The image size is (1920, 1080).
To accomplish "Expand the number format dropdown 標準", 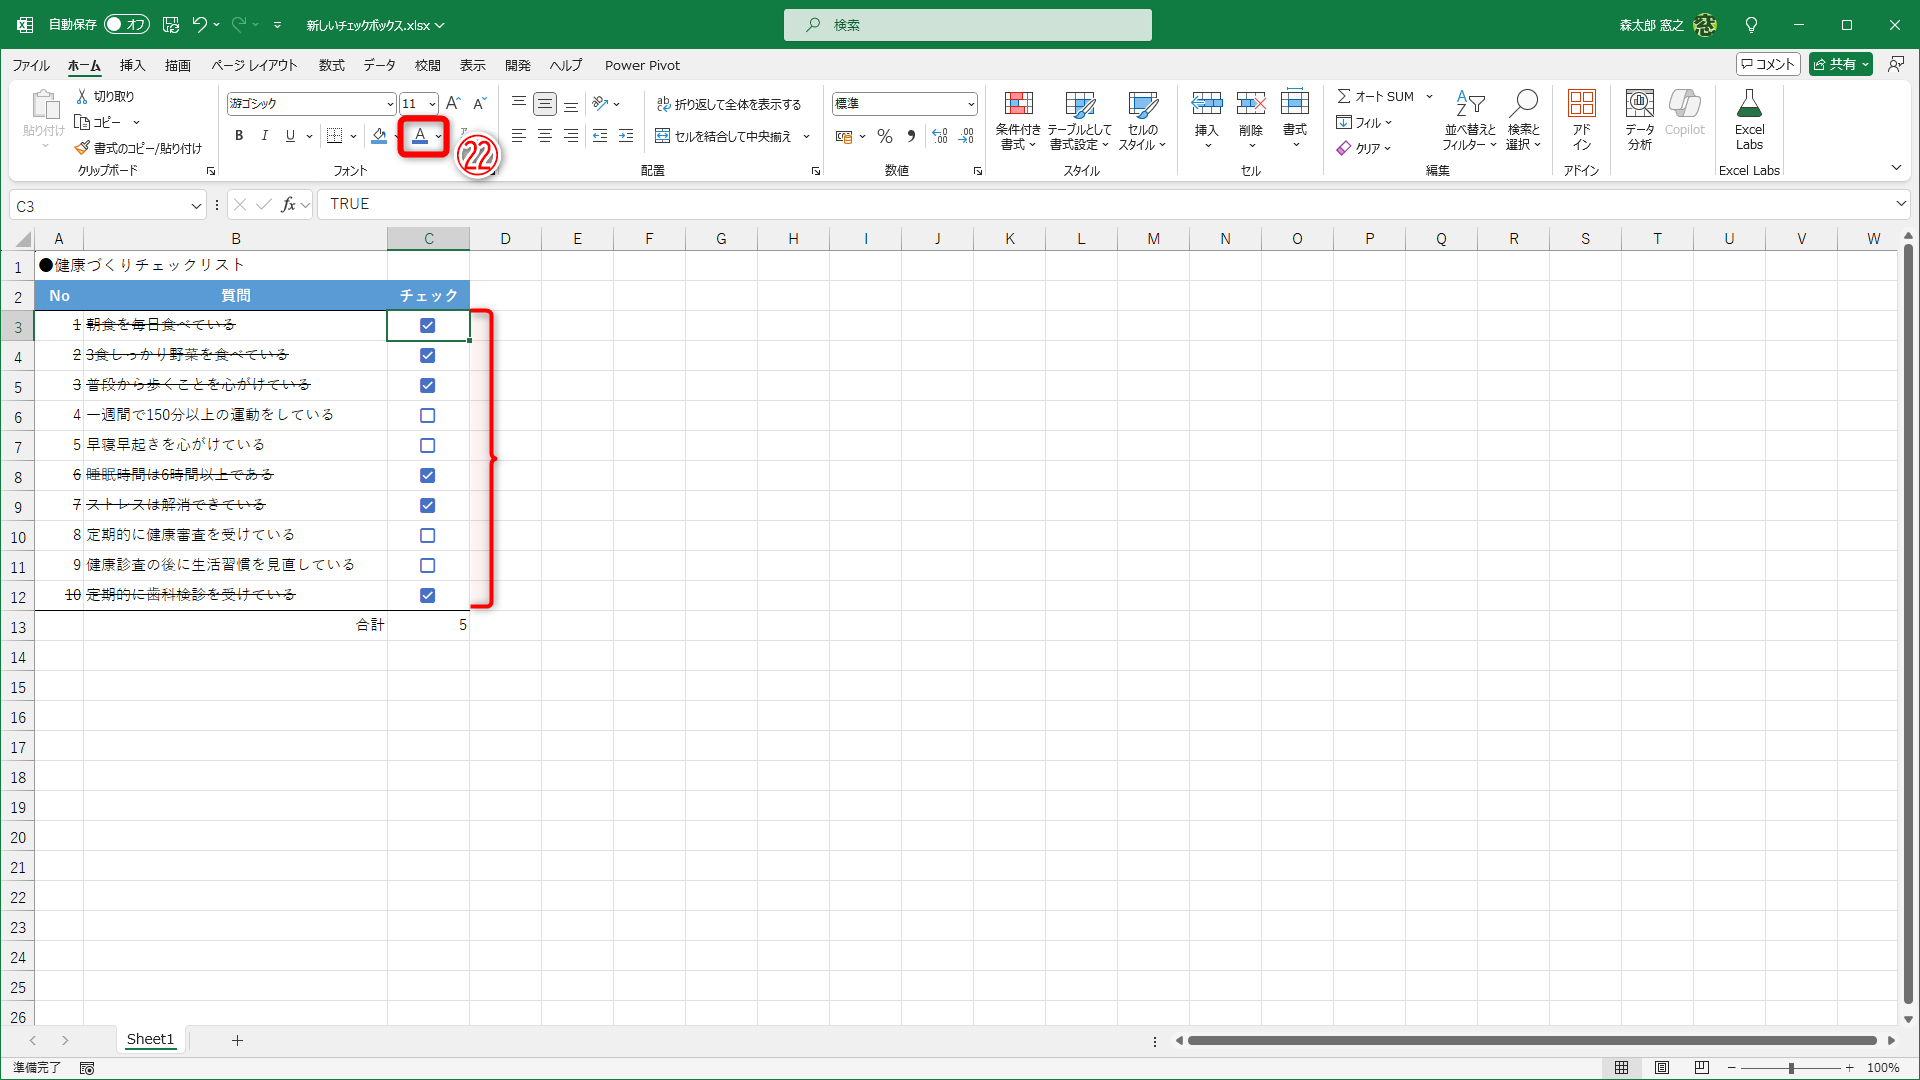I will coord(970,104).
